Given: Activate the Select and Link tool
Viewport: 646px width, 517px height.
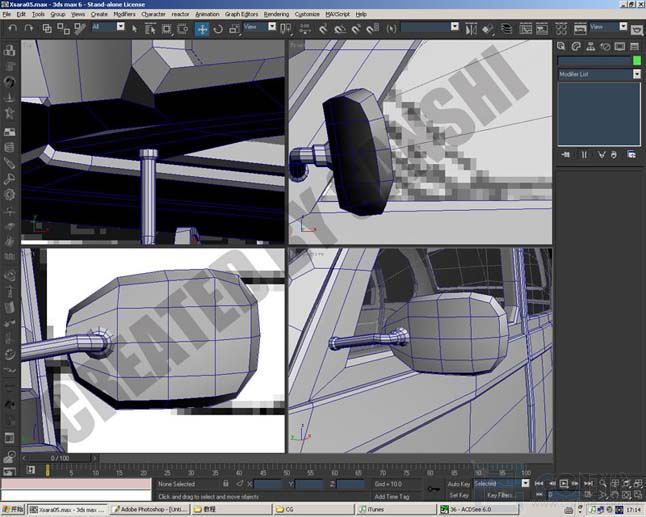Looking at the screenshot, I should click(x=47, y=28).
